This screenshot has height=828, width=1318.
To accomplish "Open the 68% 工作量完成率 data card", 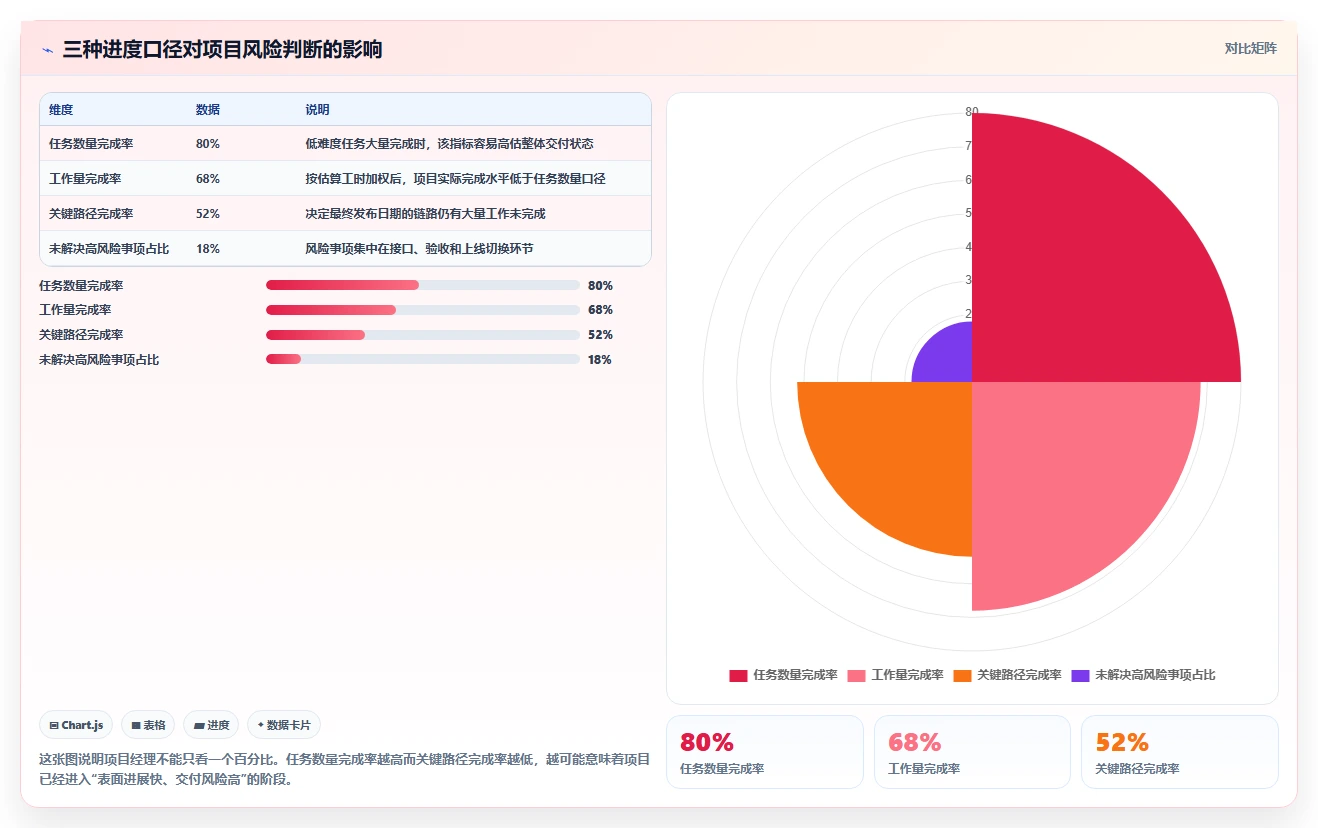I will point(972,752).
